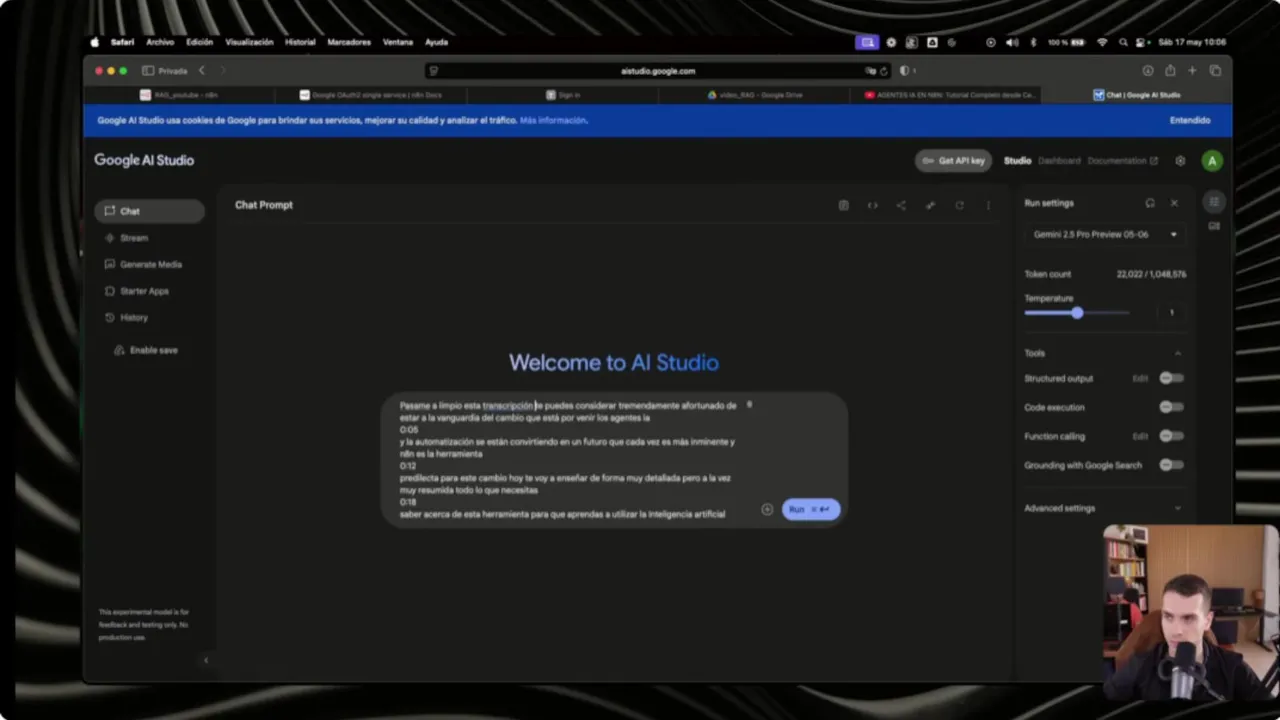The image size is (1280, 720).
Task: Click Más información link in banner
Action: click(x=553, y=120)
